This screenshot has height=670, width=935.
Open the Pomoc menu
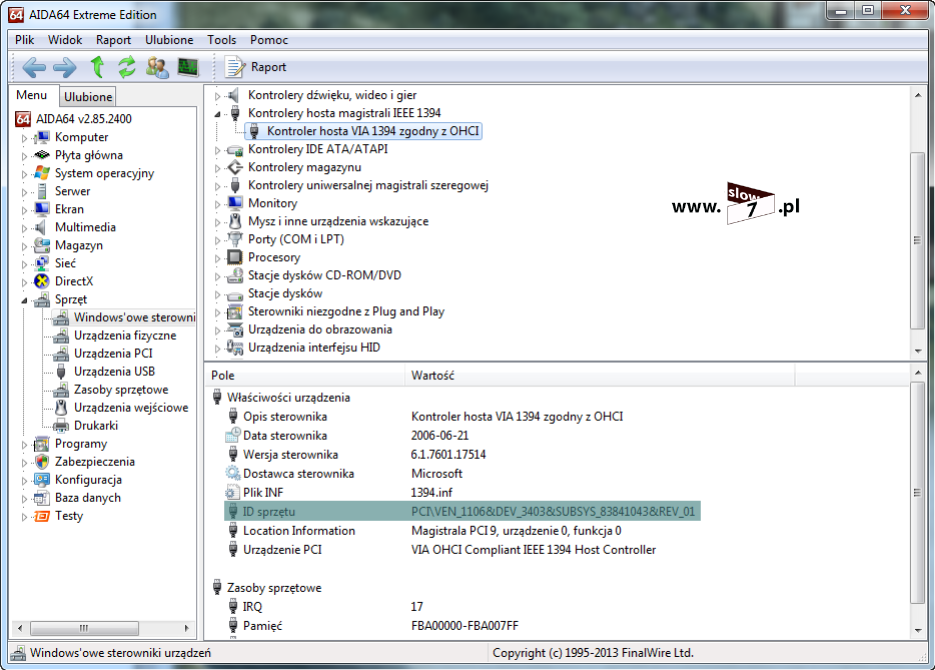click(269, 40)
